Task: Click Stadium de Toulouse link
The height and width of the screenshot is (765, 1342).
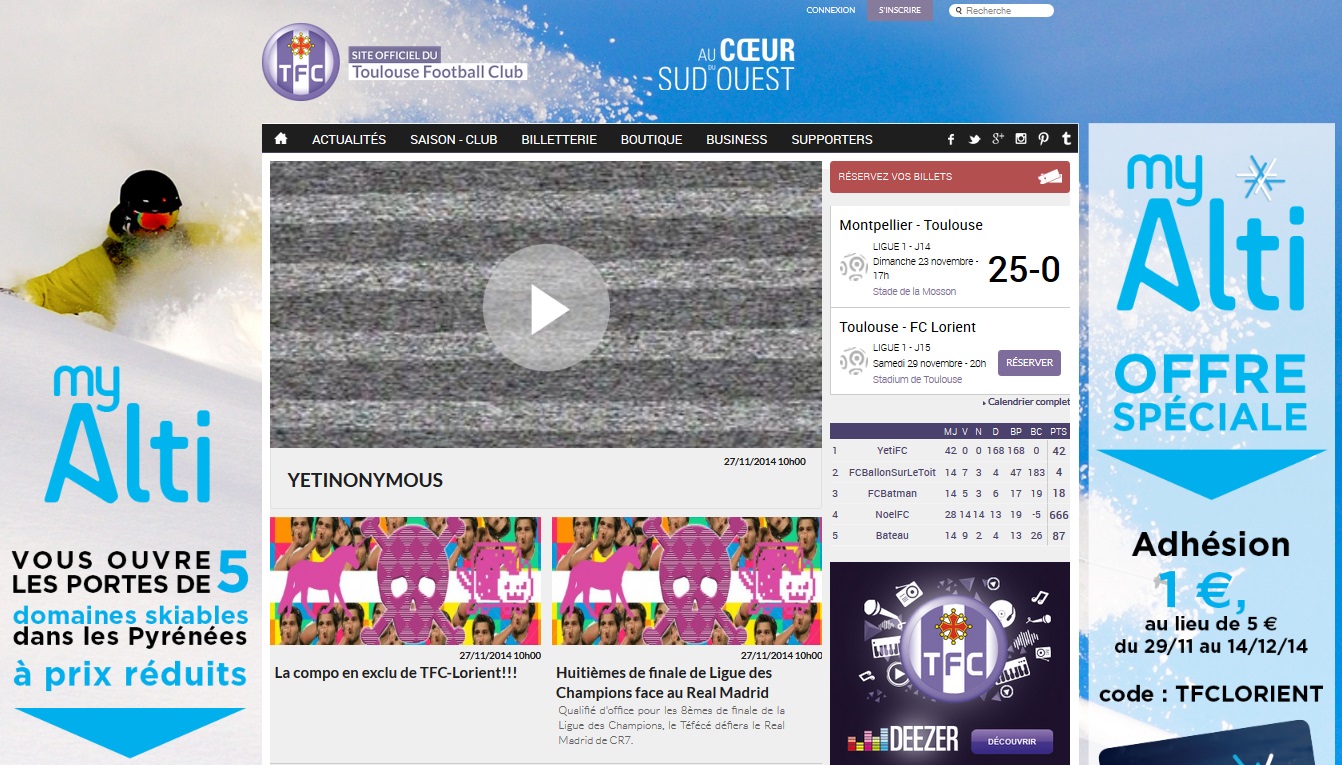Action: pyautogui.click(x=917, y=380)
